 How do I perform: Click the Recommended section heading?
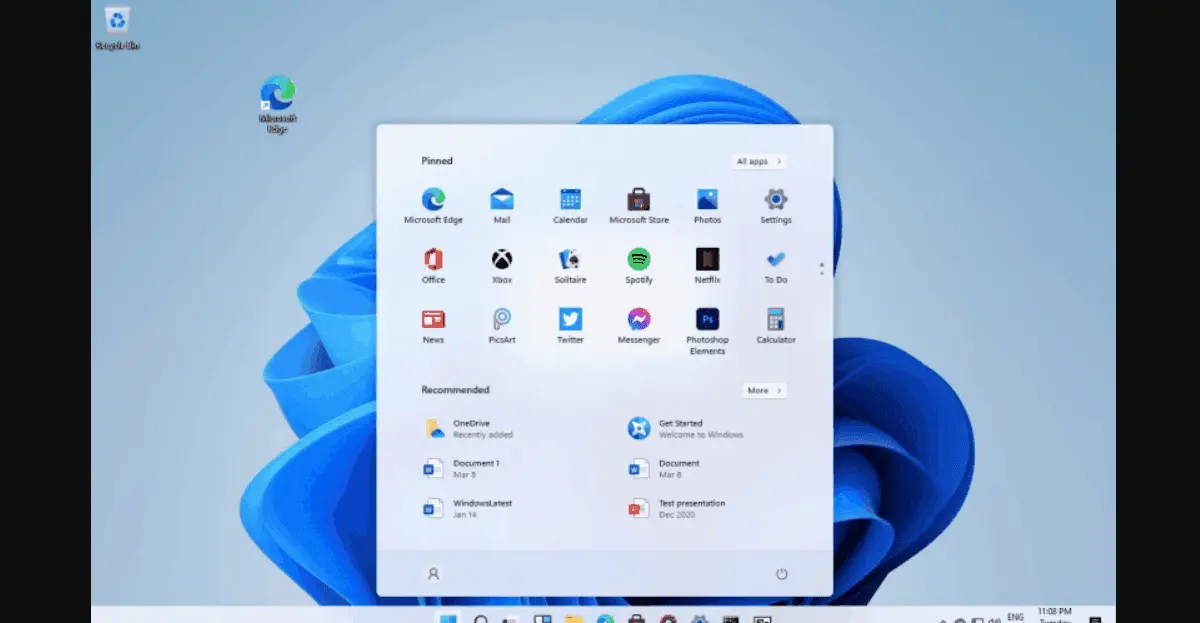tap(455, 390)
